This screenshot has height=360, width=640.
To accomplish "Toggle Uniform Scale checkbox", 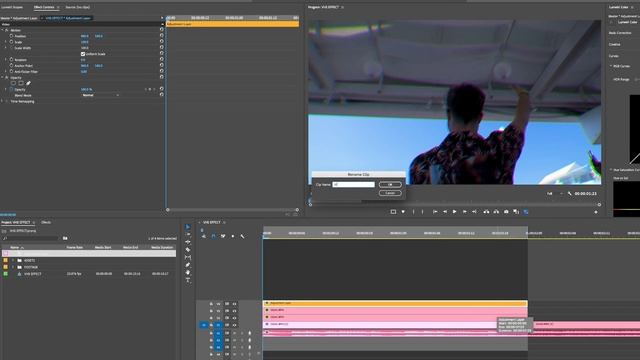I will click(x=83, y=54).
